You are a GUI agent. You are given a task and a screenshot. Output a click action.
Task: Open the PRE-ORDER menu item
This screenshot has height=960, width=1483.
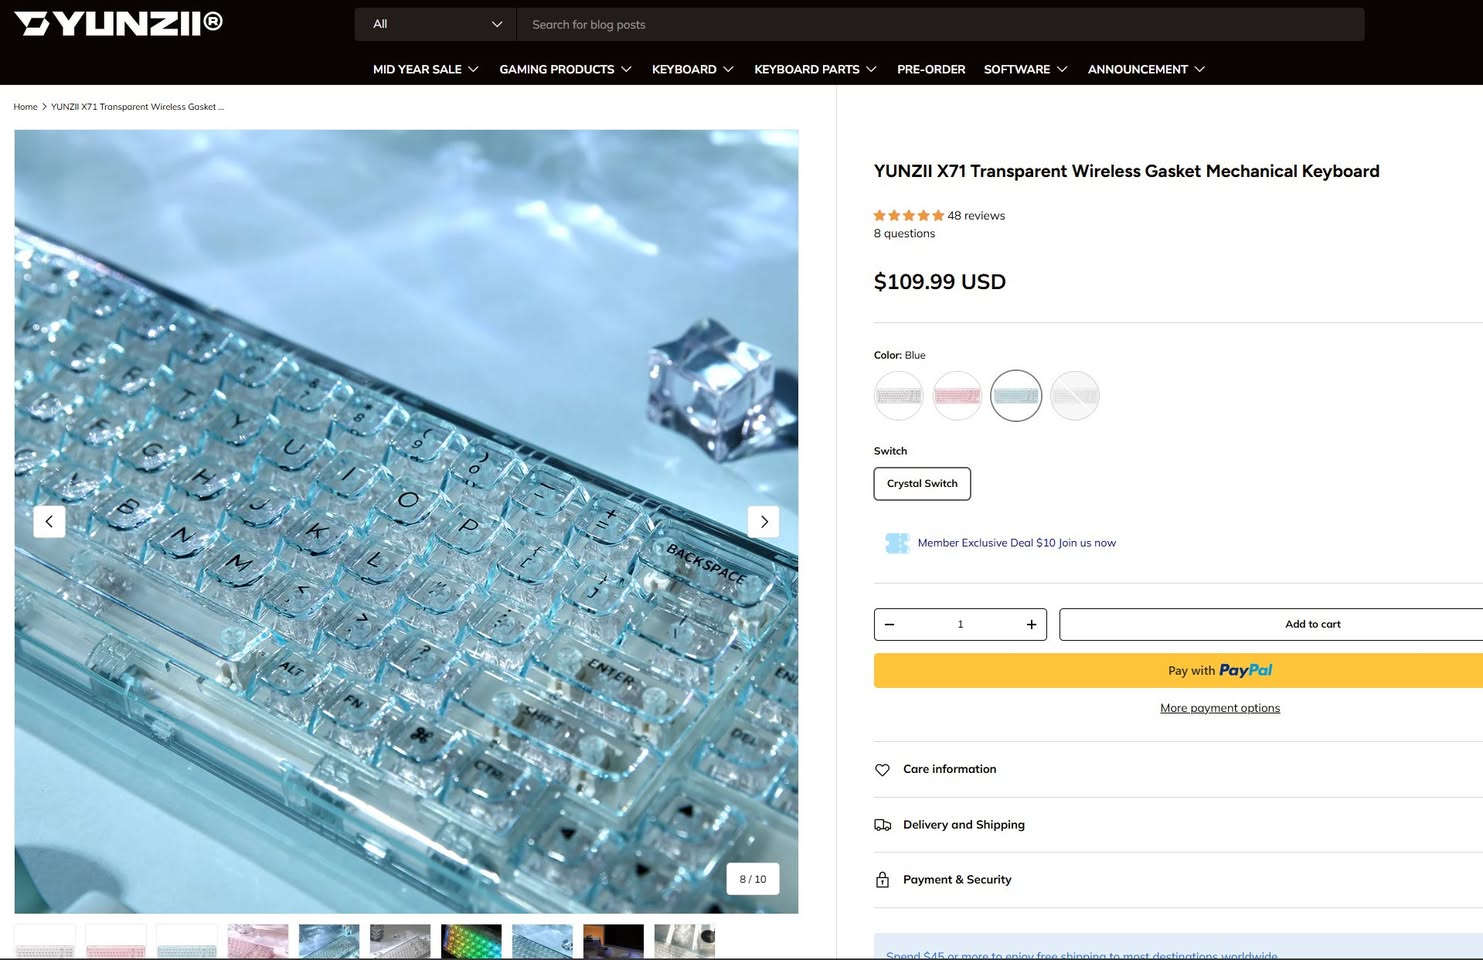(x=930, y=69)
